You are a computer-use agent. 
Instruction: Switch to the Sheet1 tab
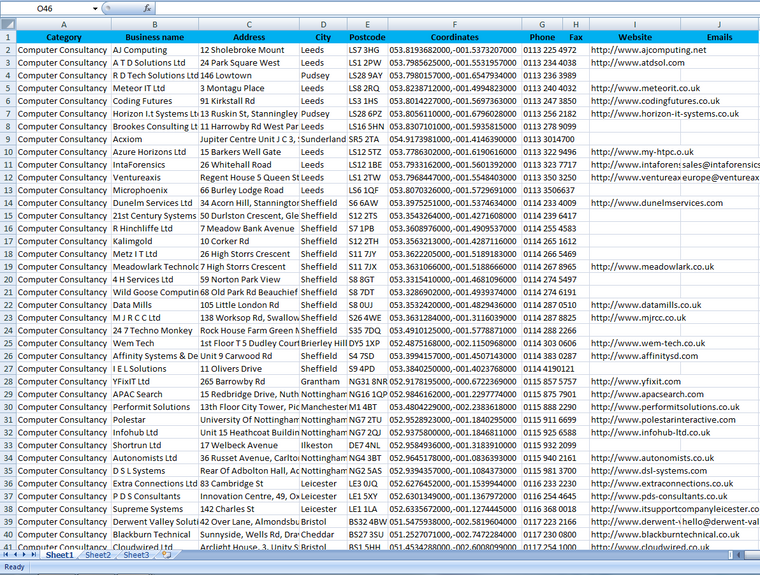tap(59, 555)
